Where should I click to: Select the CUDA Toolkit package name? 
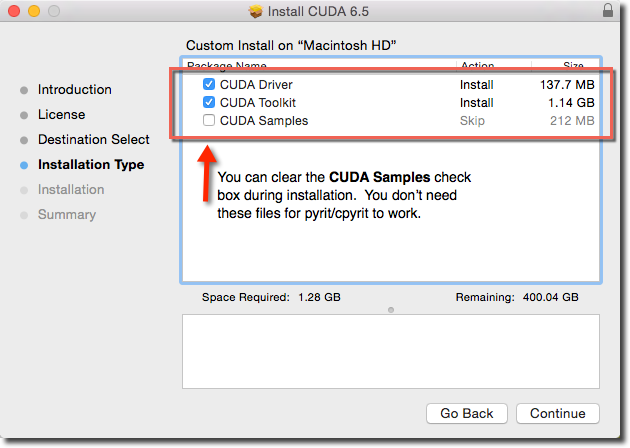(258, 102)
